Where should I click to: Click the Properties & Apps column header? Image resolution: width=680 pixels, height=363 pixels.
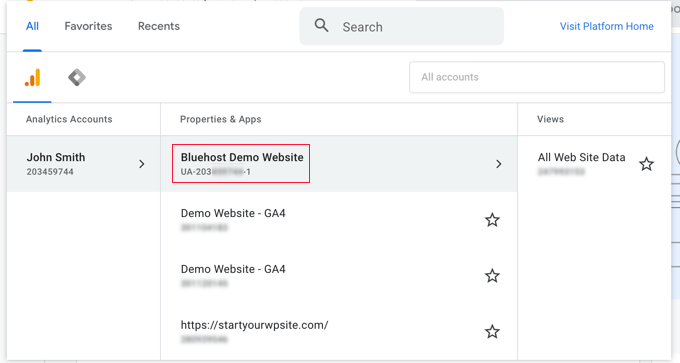coord(220,119)
